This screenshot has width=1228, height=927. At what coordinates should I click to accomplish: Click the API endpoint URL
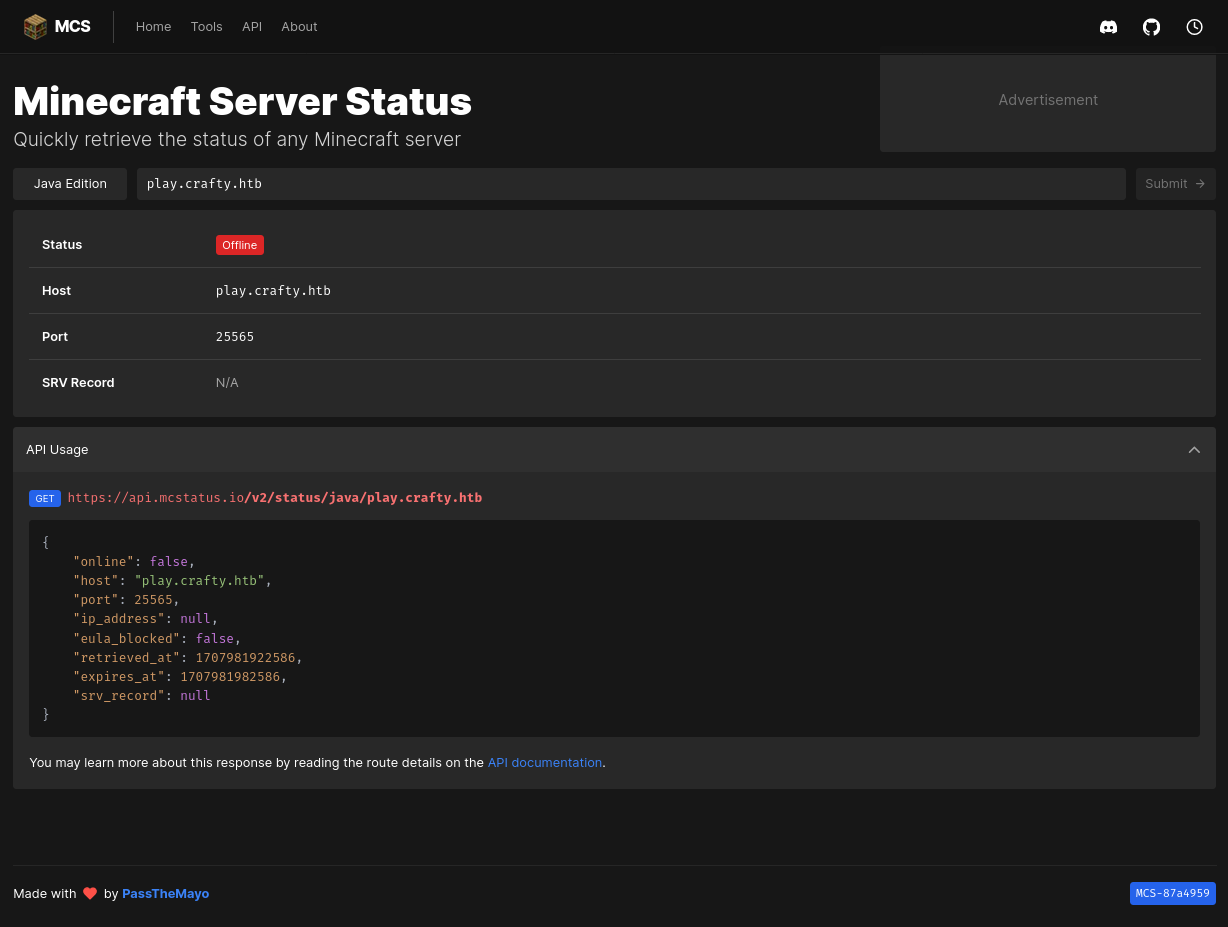tap(275, 498)
